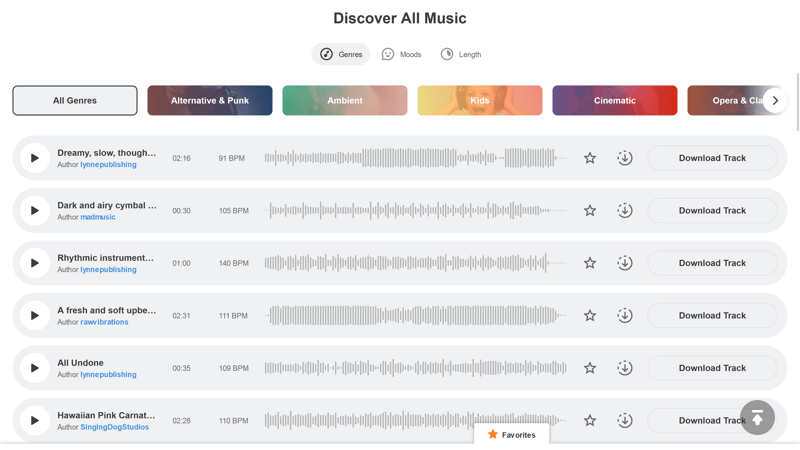
Task: Switch to the Length filter tab
Action: pos(461,54)
